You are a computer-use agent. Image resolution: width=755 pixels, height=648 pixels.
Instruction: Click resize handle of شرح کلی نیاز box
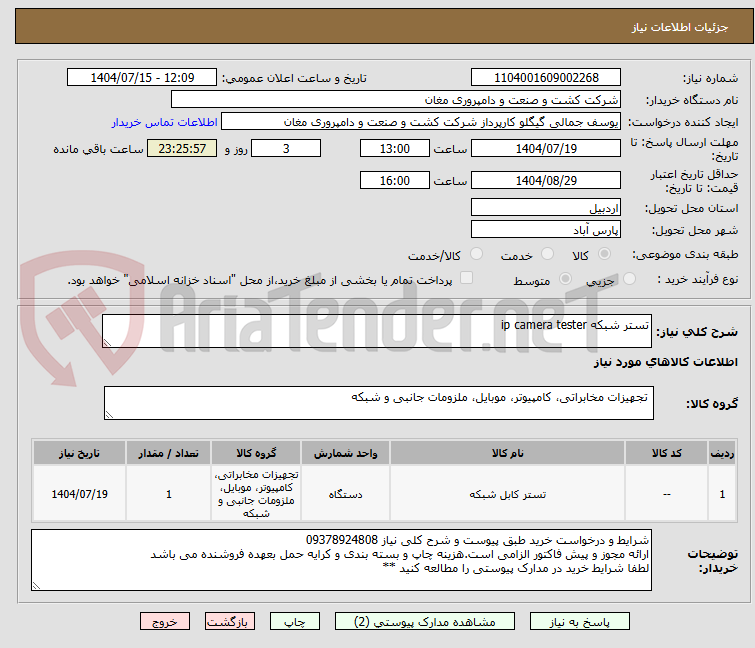107,342
